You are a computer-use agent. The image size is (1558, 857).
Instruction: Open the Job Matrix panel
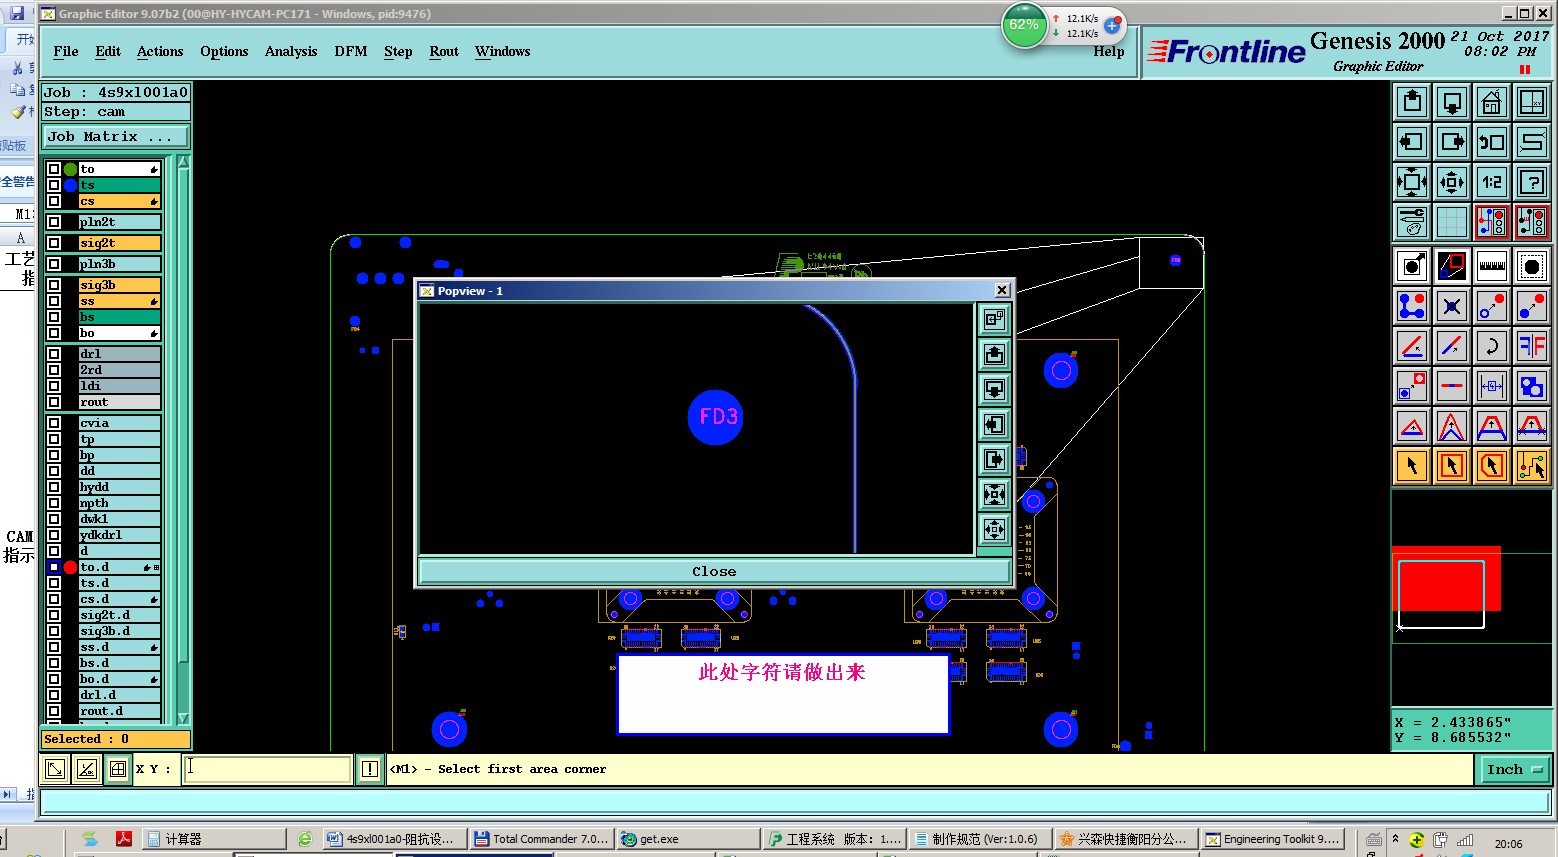[x=116, y=137]
